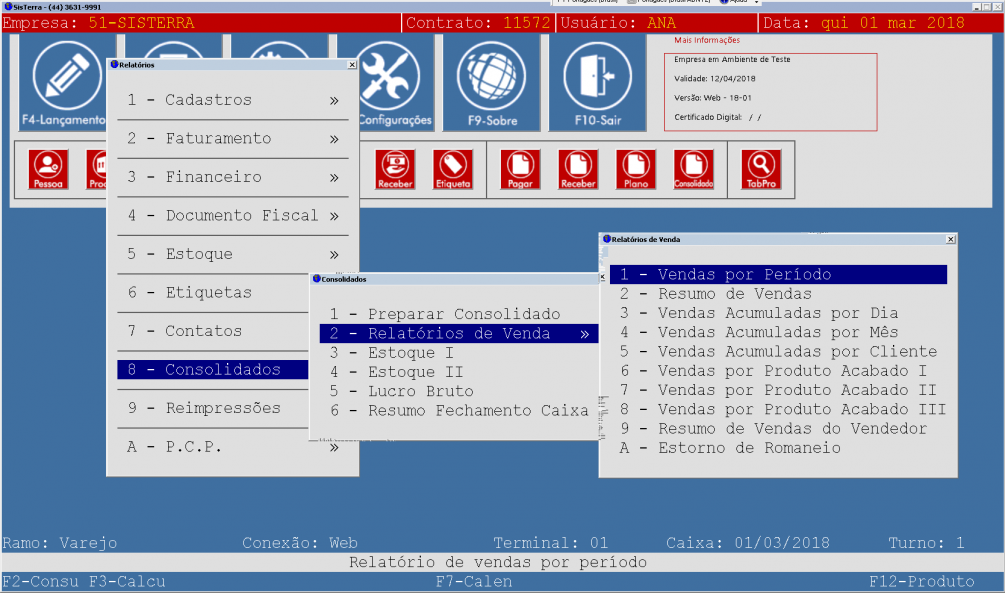Expand the 1 - Cadastros submenu arrow
The height and width of the screenshot is (593, 1005).
tap(334, 101)
